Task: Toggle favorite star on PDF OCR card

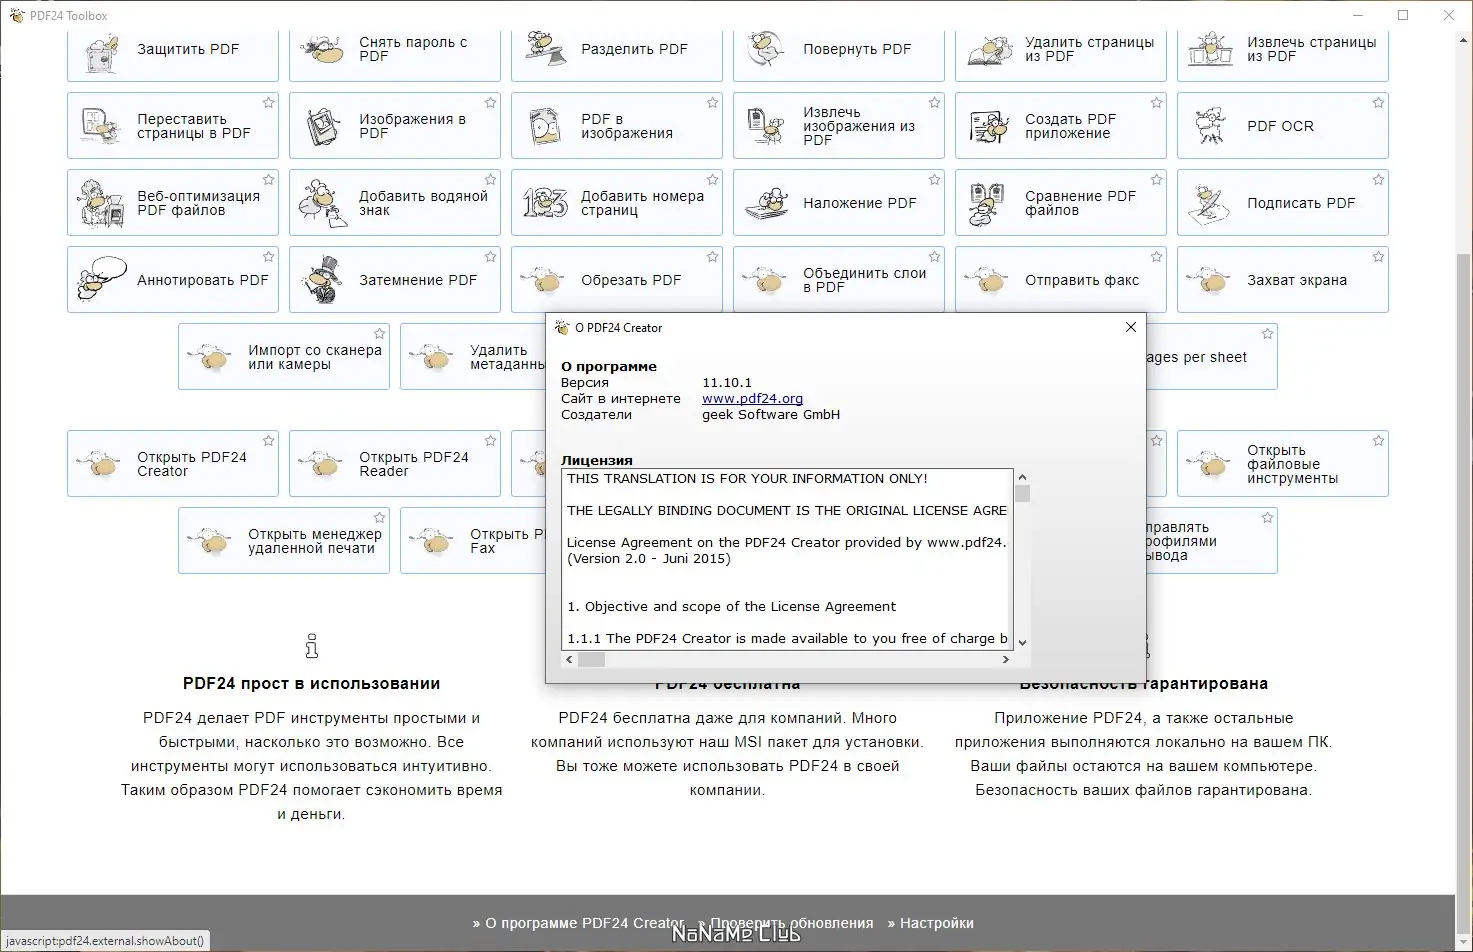Action: click(x=1378, y=103)
